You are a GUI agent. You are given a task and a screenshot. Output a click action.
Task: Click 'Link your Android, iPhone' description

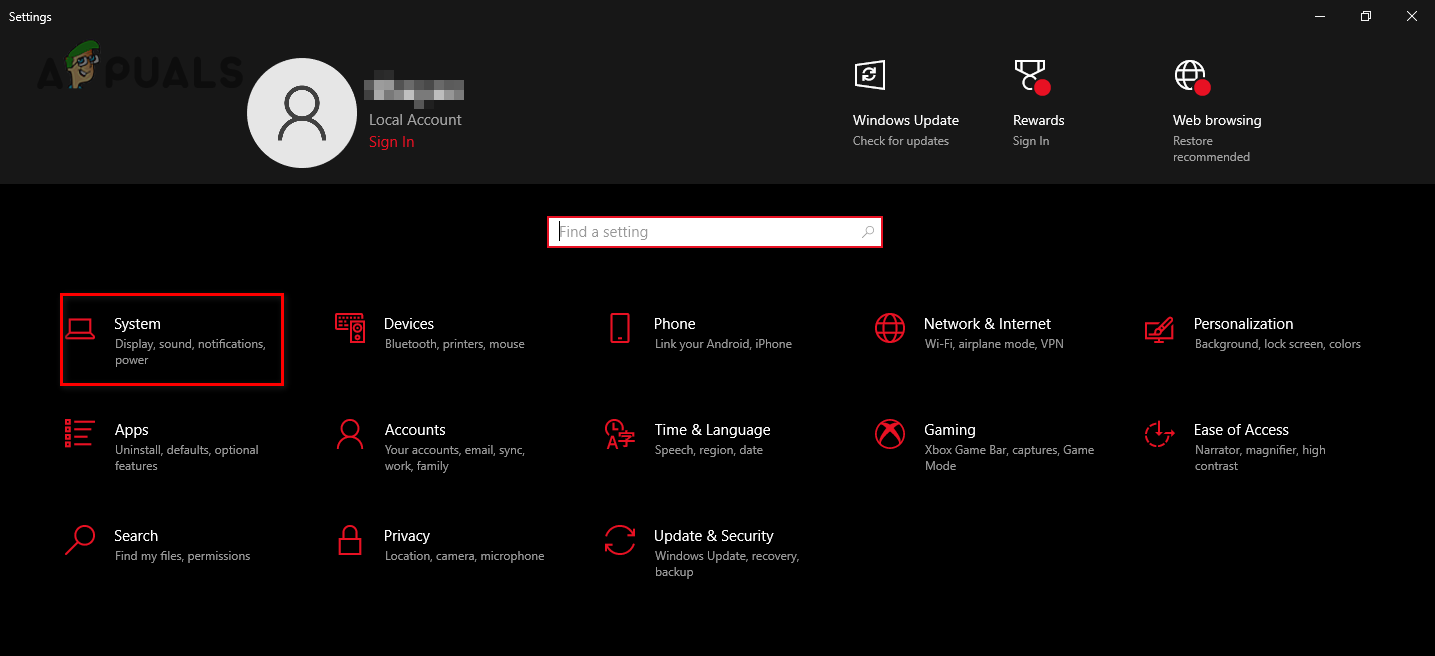click(x=723, y=344)
